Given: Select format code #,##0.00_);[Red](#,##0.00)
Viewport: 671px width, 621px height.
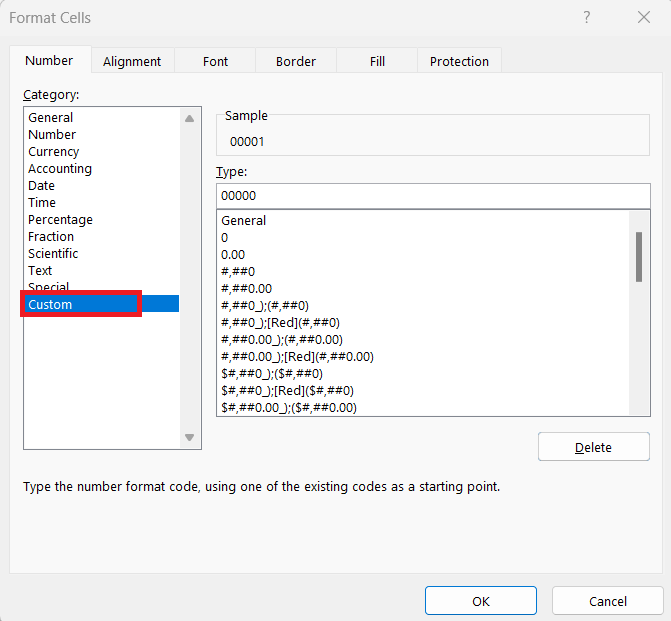Looking at the screenshot, I should click(x=423, y=357).
